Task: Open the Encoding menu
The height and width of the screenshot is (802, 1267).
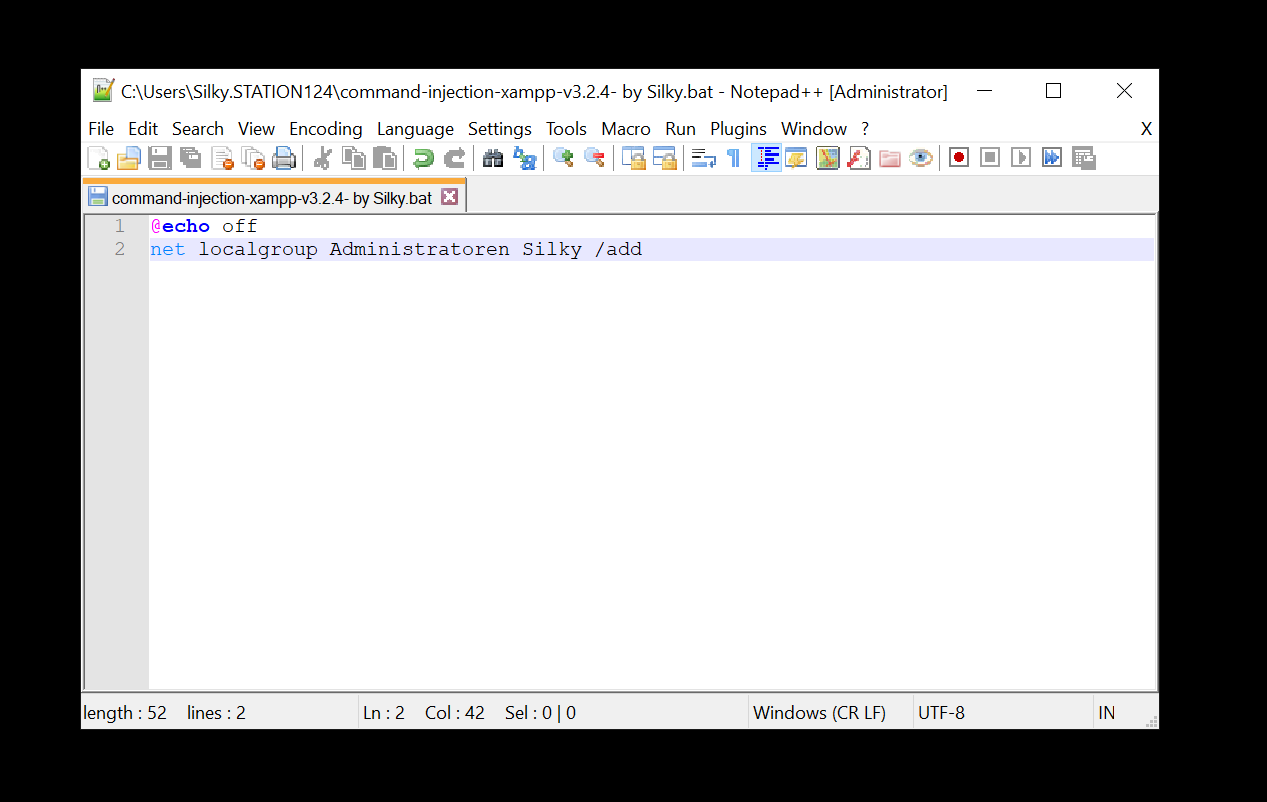Action: pyautogui.click(x=326, y=129)
